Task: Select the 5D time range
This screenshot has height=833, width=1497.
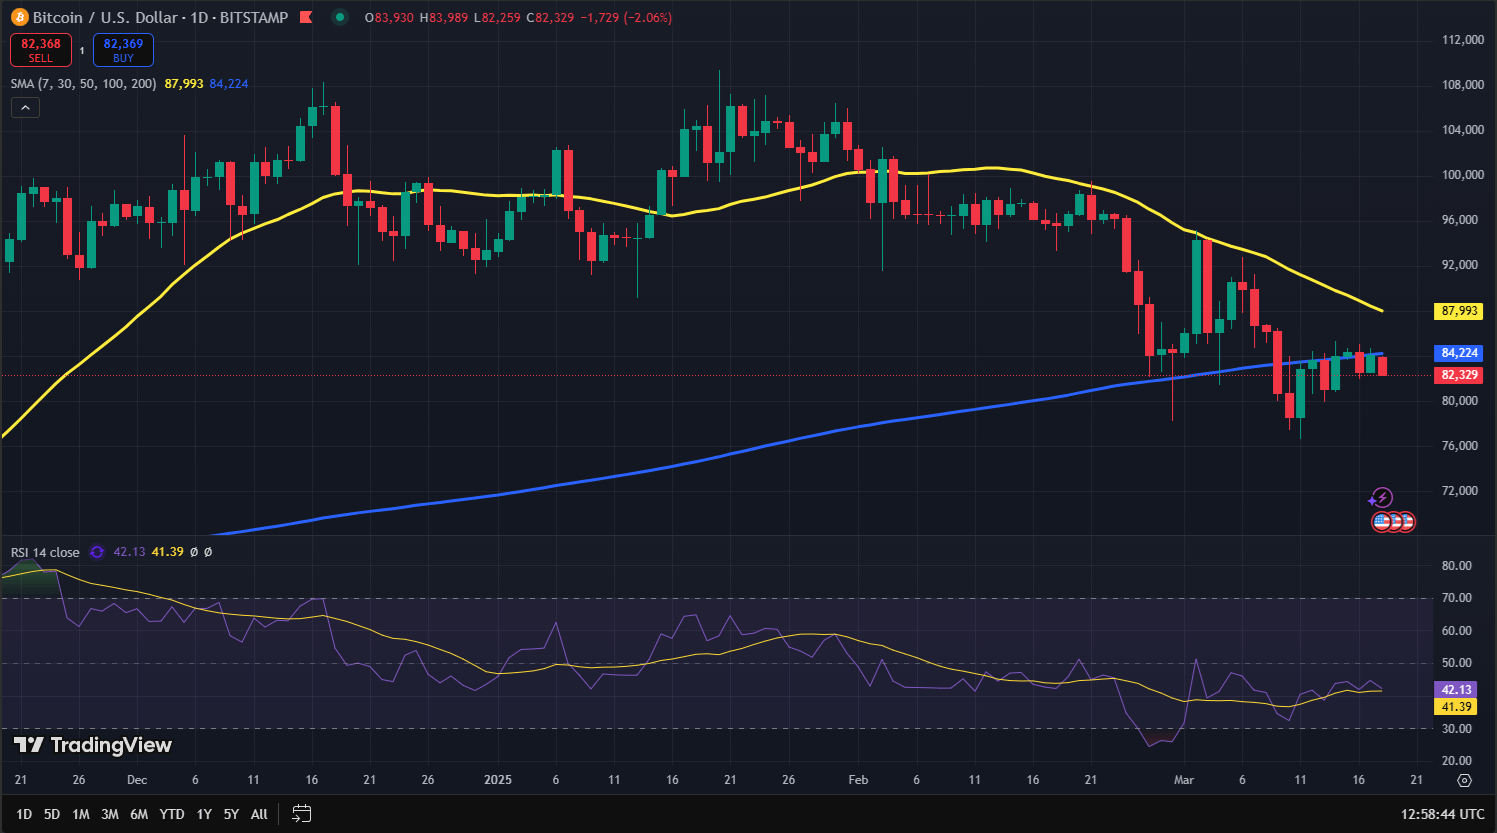Action: click(x=52, y=814)
